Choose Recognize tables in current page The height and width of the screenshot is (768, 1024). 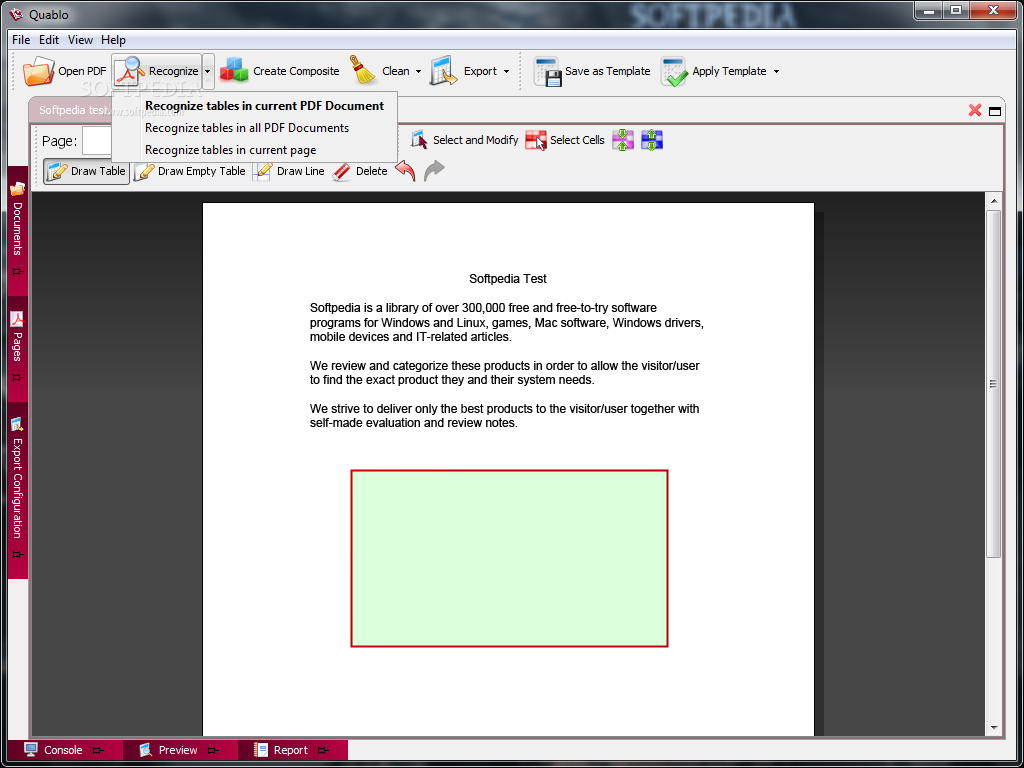[255, 150]
